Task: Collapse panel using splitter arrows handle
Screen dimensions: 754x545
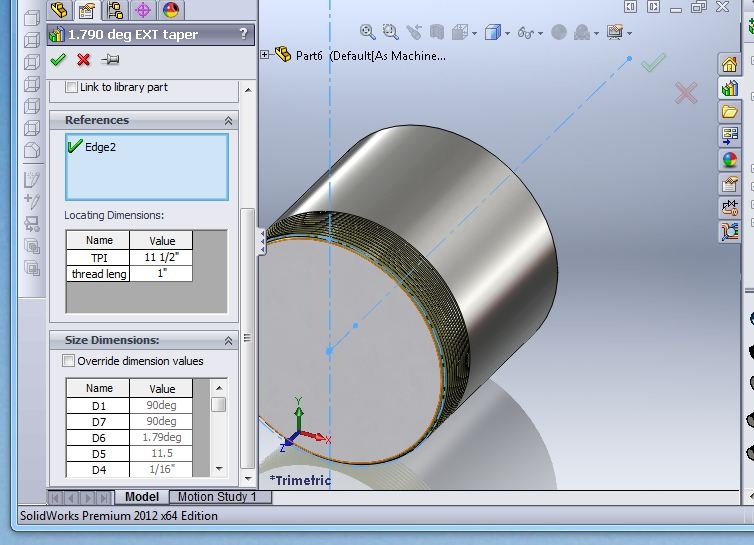Action: tap(263, 241)
